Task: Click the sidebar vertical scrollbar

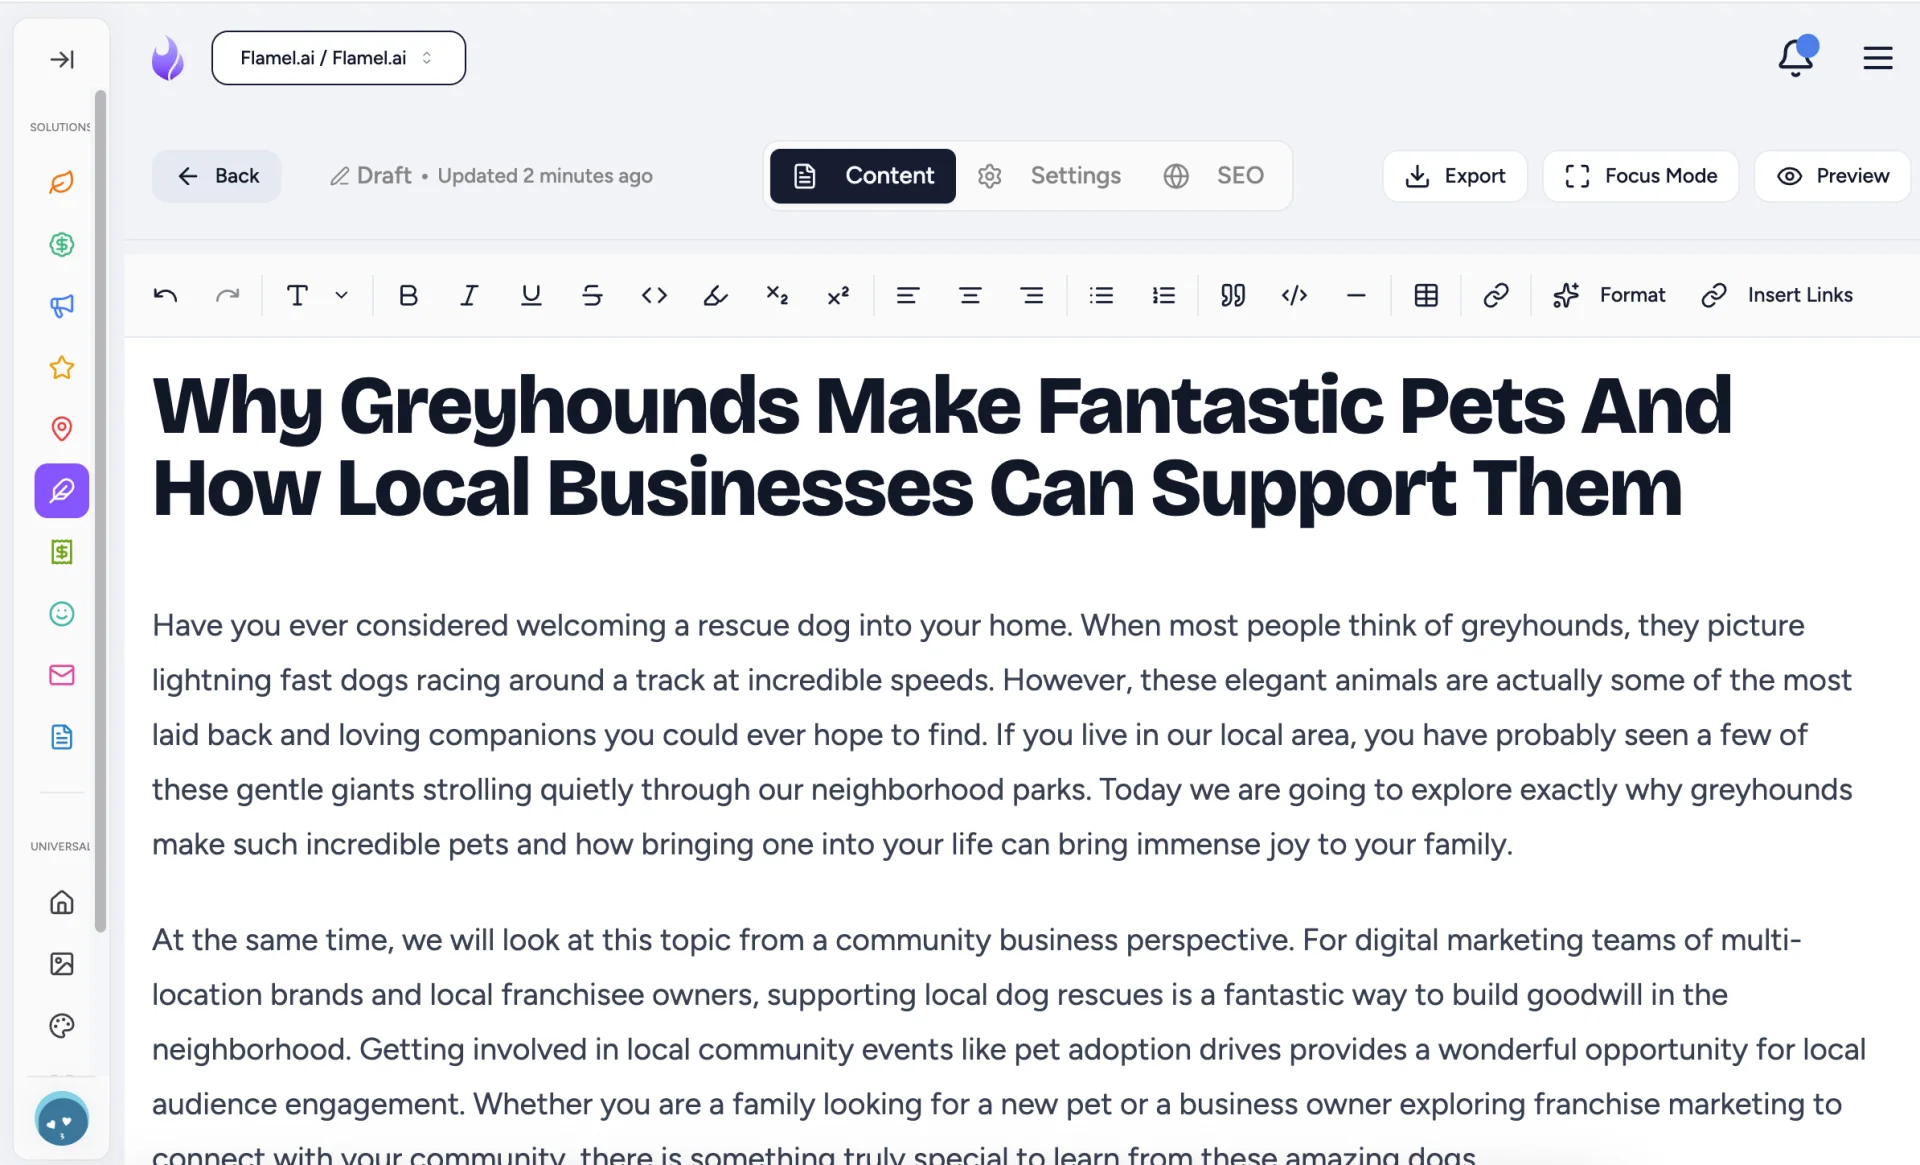Action: (100, 510)
